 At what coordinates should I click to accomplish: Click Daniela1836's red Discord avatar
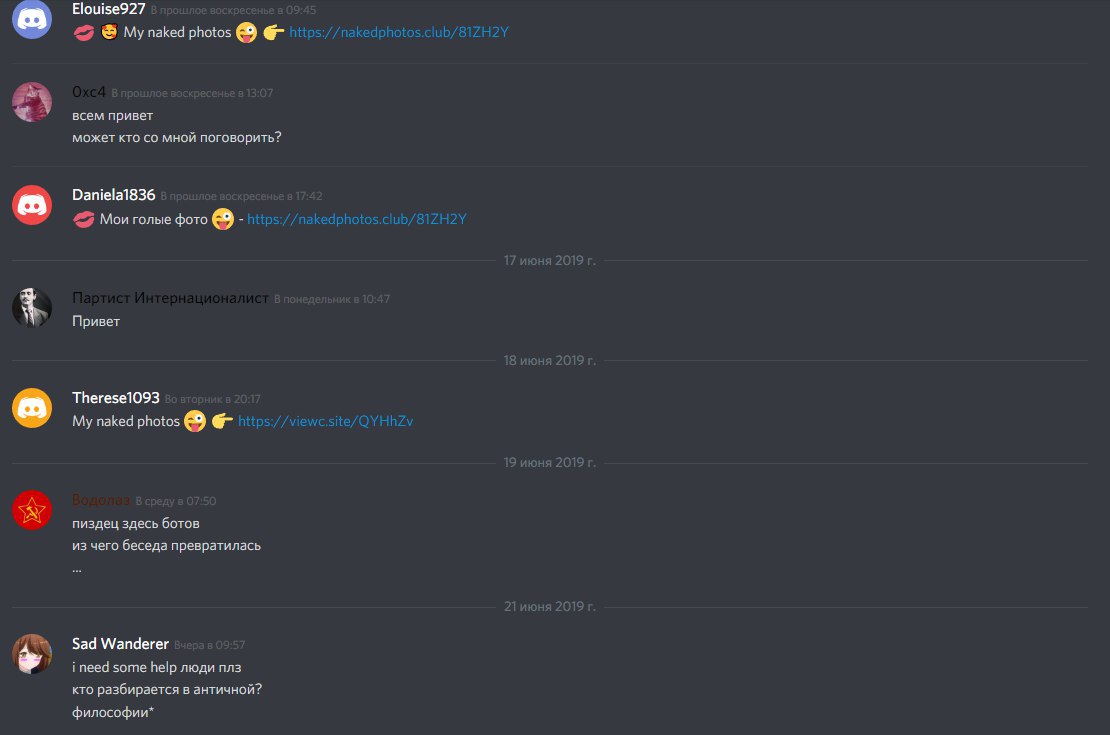tap(32, 205)
